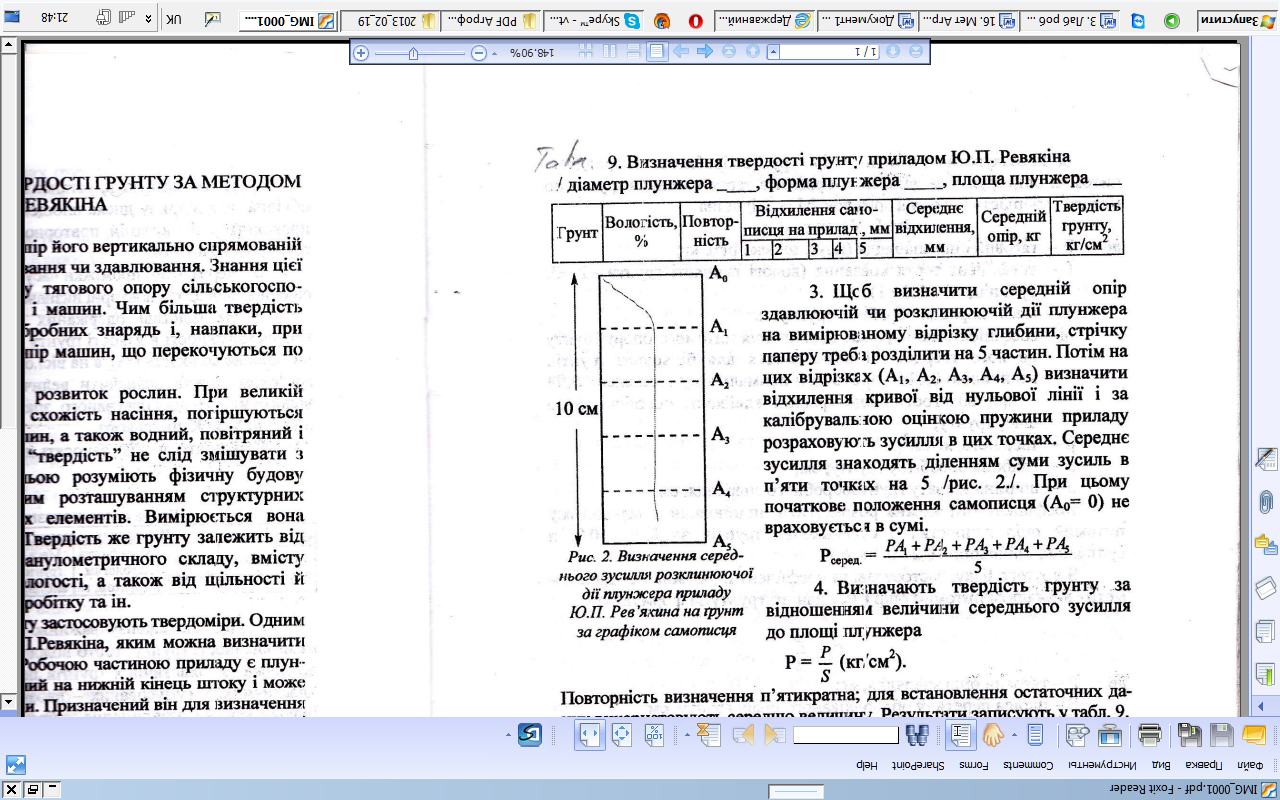The width and height of the screenshot is (1280, 800).
Task: Click the zoom slider handle
Action: (414, 53)
